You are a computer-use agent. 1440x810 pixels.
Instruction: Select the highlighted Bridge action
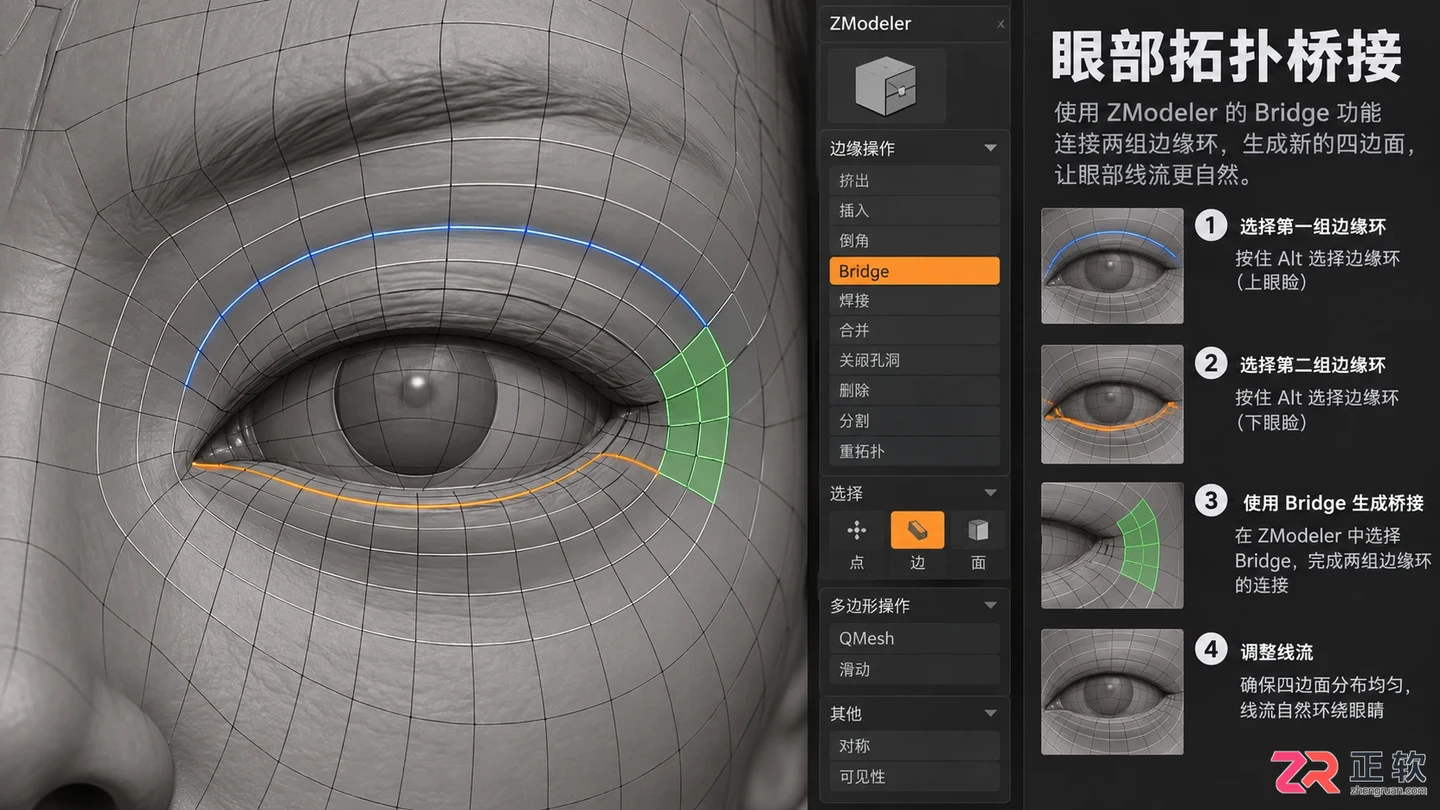pos(914,271)
